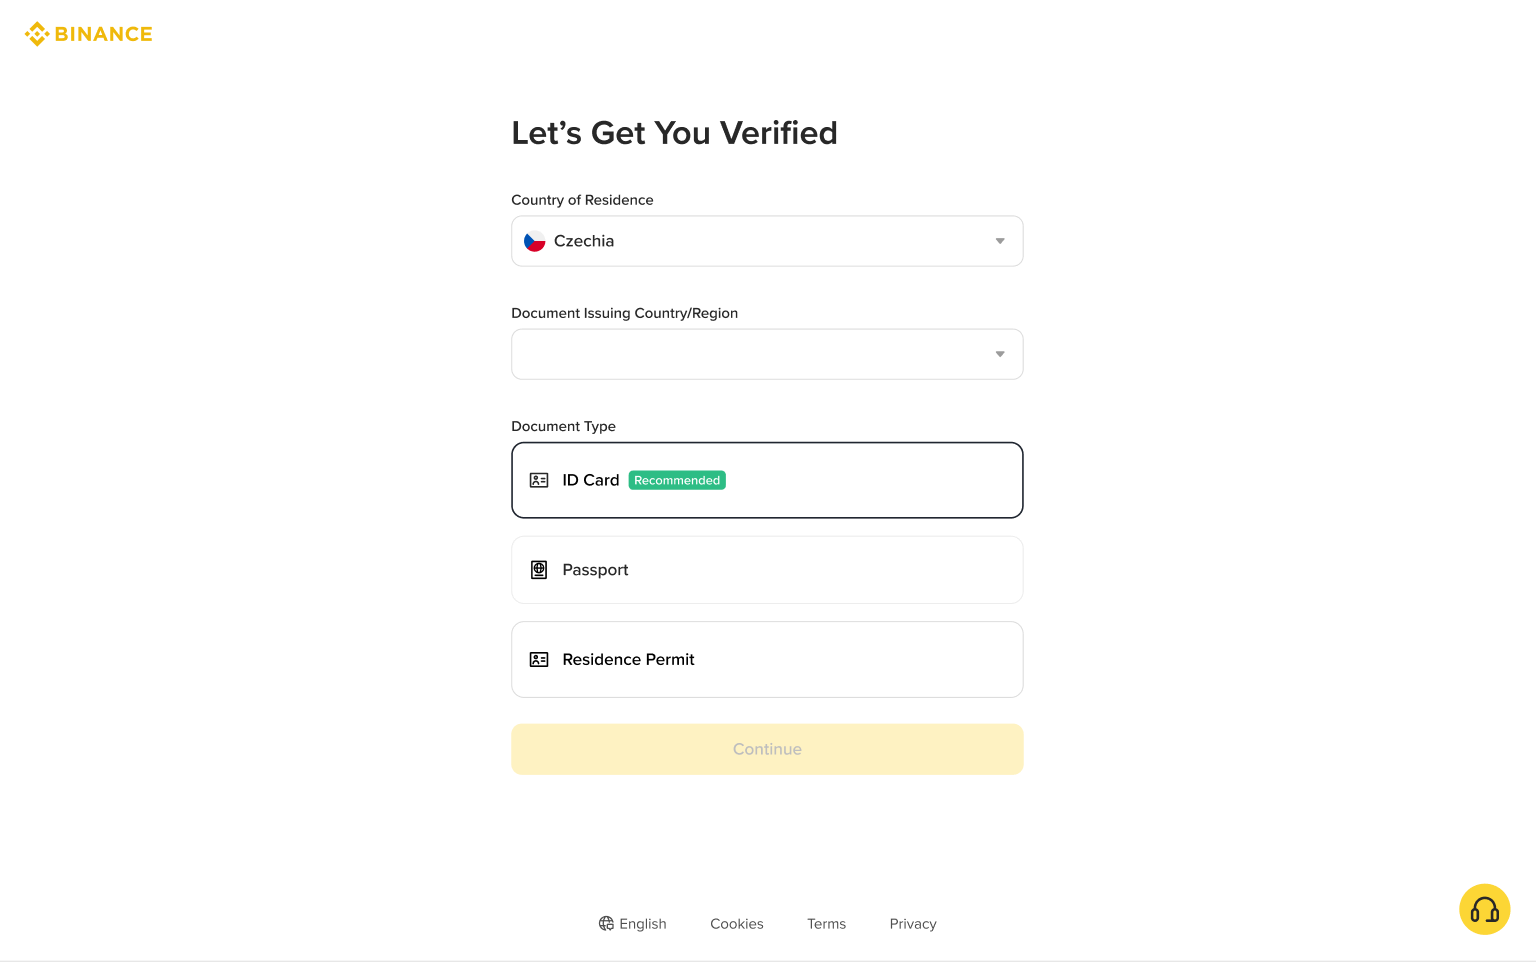Open the Cookies footer link
1536x962 pixels.
click(x=737, y=924)
